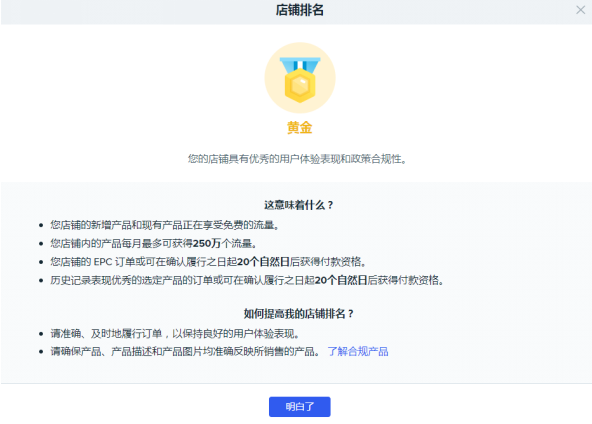Viewport: 592px width, 424px height.
Task: Select the EPC 订单 payment eligibility line
Action: pyautogui.click(x=208, y=262)
